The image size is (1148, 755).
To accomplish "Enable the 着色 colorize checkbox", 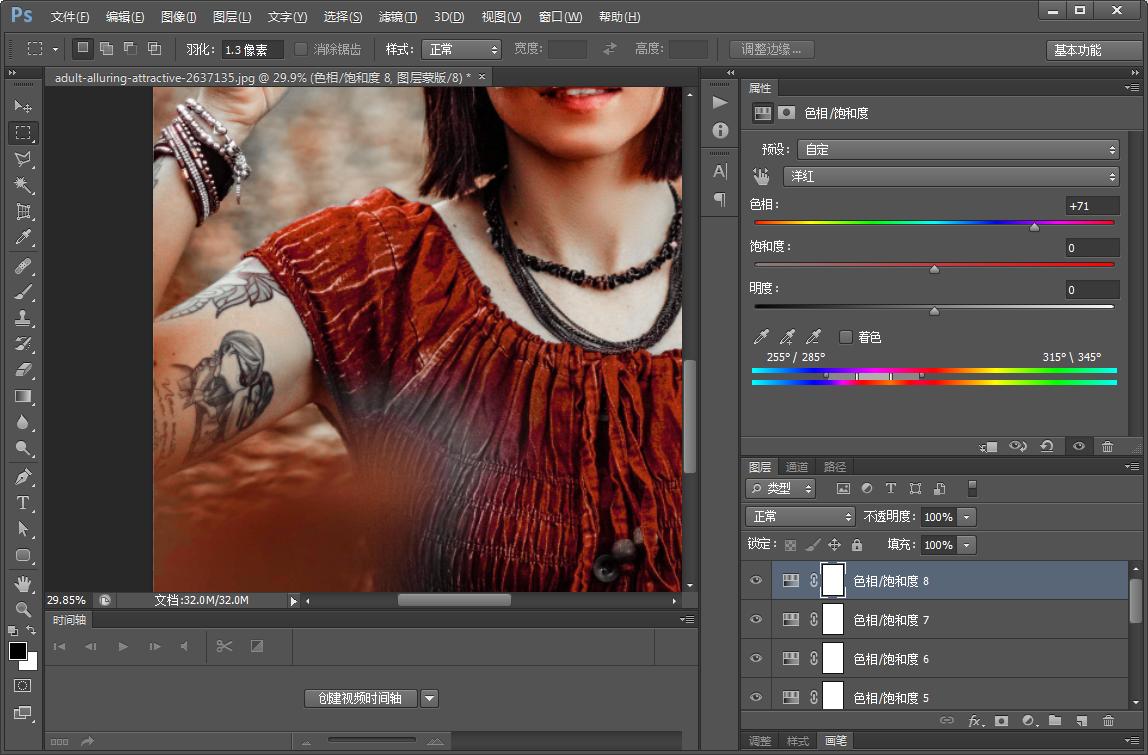I will (846, 337).
